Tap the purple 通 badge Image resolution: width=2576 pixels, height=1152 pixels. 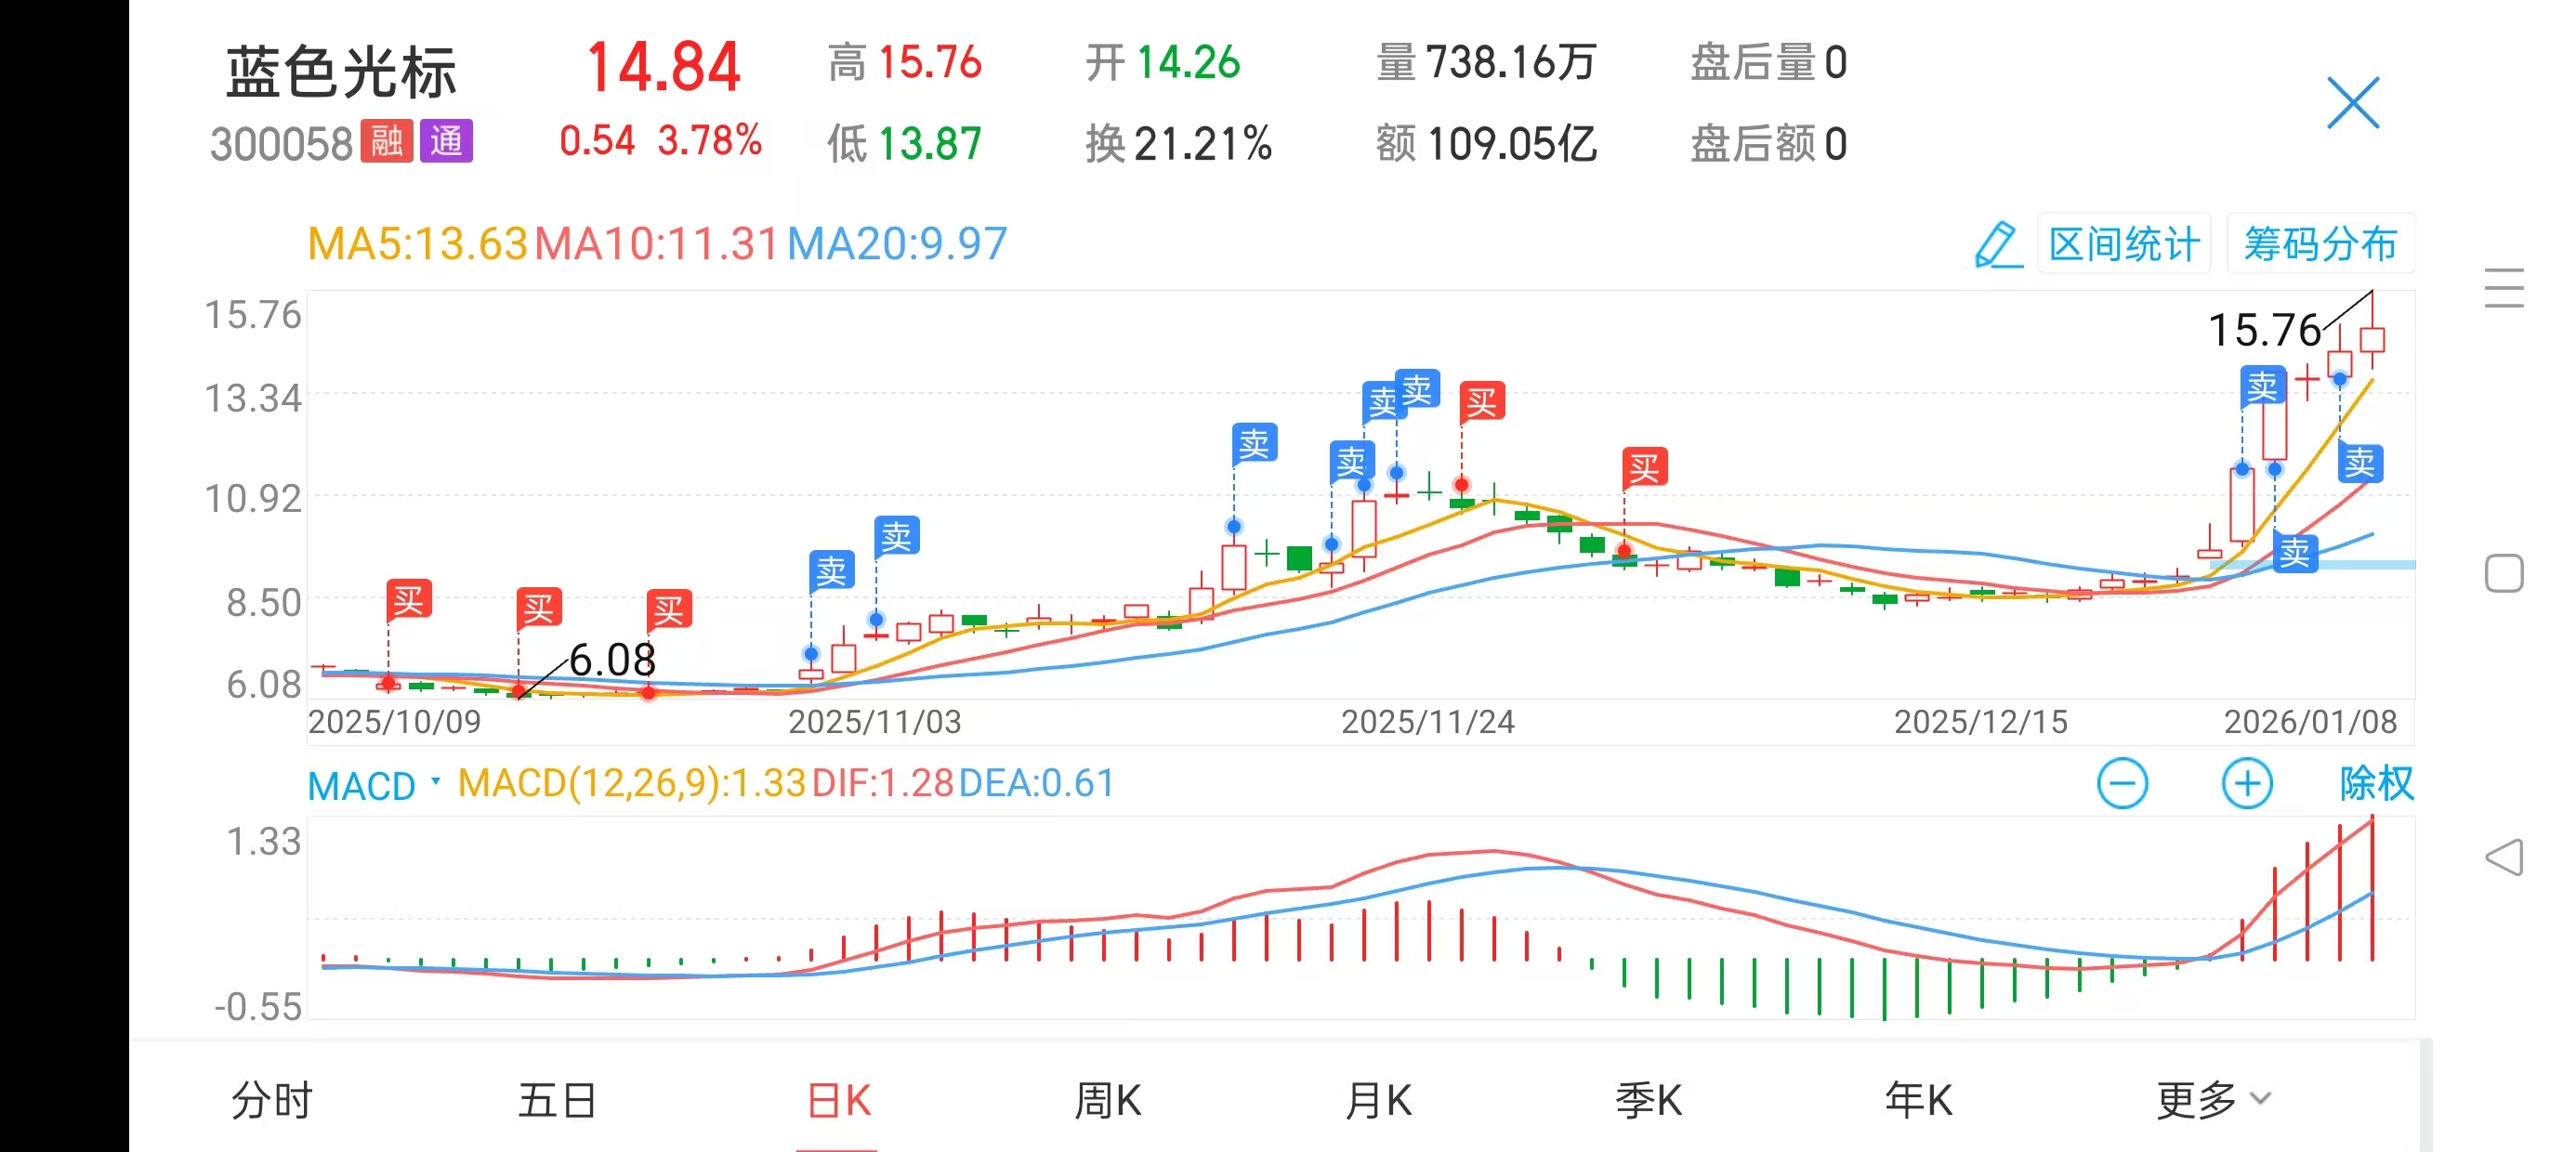coord(446,142)
